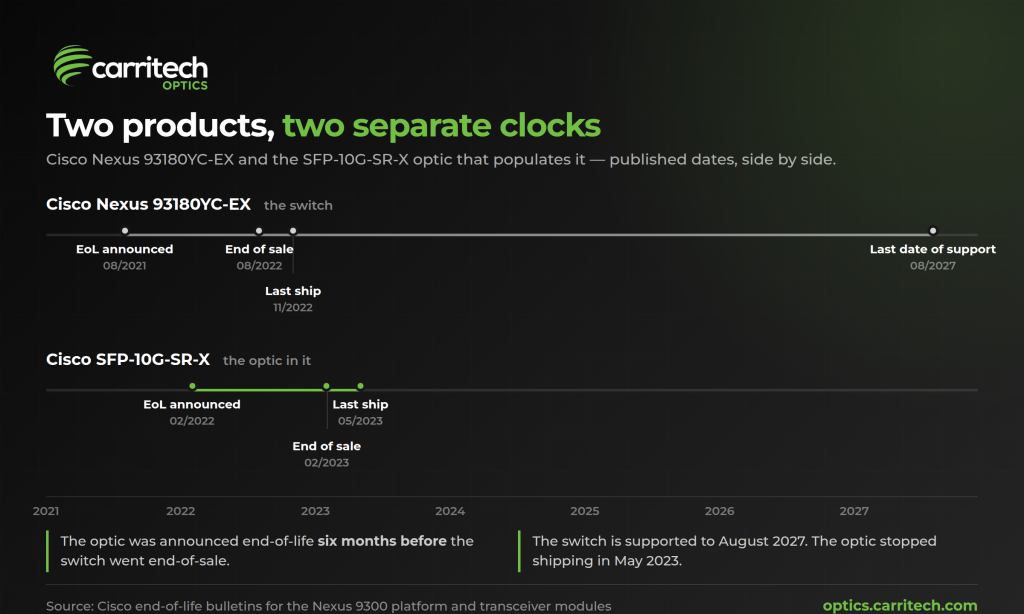Screen dimensions: 1024x614
Task: Click the 'six months before' bold text
Action: click(382, 541)
